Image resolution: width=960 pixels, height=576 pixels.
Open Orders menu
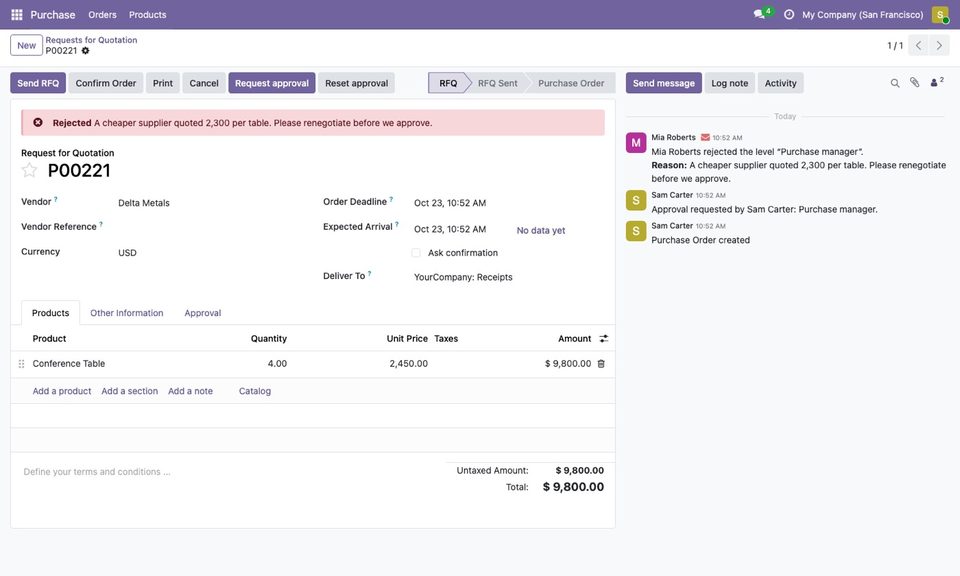click(102, 15)
